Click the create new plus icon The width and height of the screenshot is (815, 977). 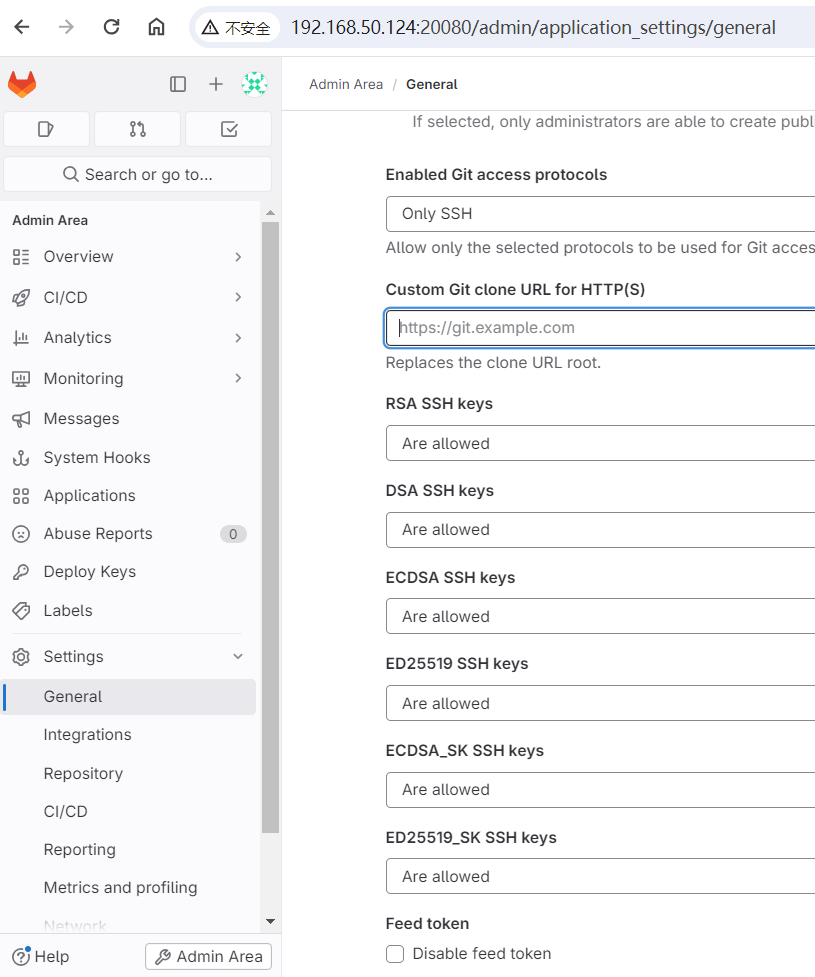216,84
